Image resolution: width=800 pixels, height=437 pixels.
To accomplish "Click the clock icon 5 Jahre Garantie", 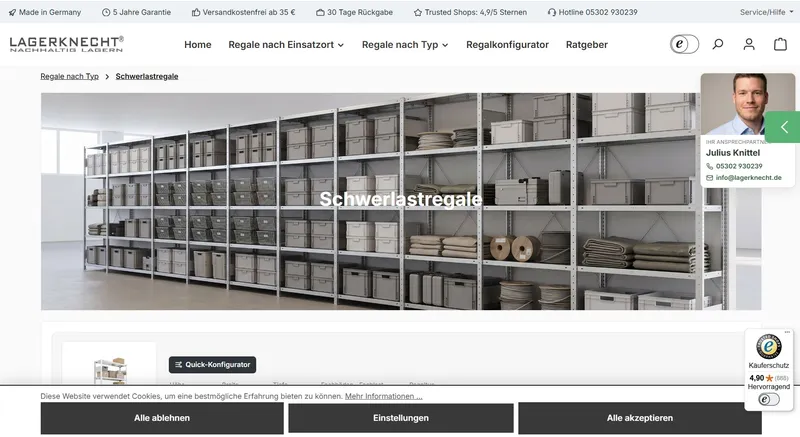I will 106,12.
